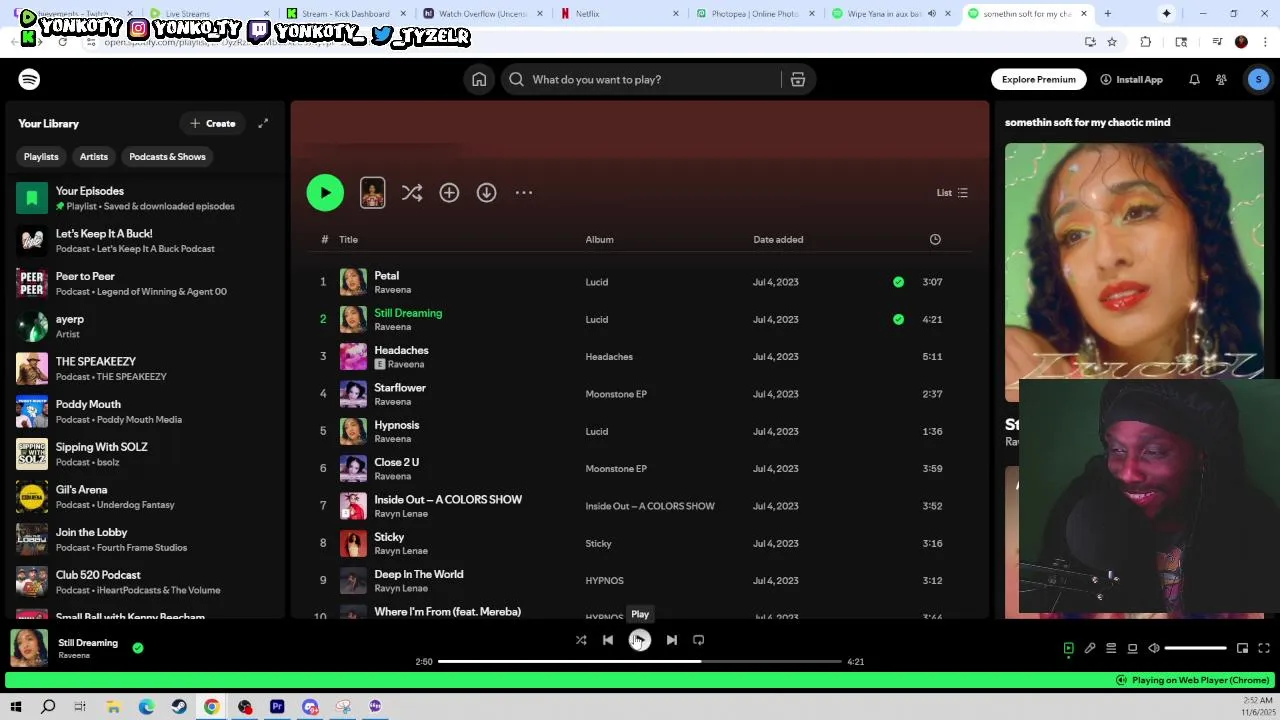Open lyrics with microphone icon
This screenshot has width=1280, height=720.
pos(1090,648)
